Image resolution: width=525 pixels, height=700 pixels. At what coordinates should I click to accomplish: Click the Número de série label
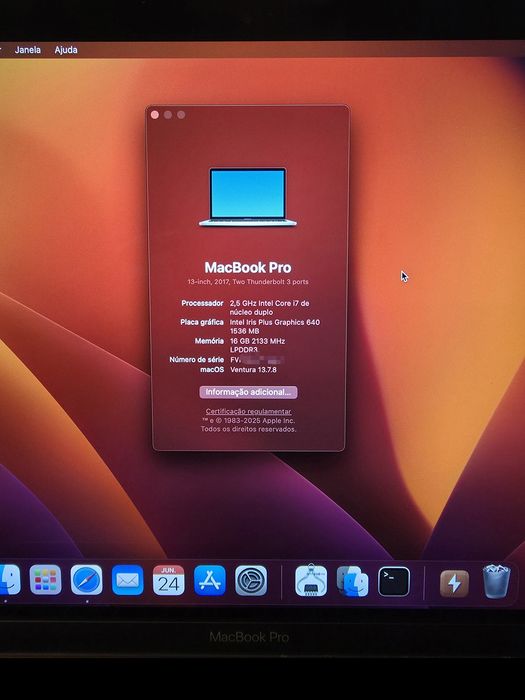pos(196,359)
